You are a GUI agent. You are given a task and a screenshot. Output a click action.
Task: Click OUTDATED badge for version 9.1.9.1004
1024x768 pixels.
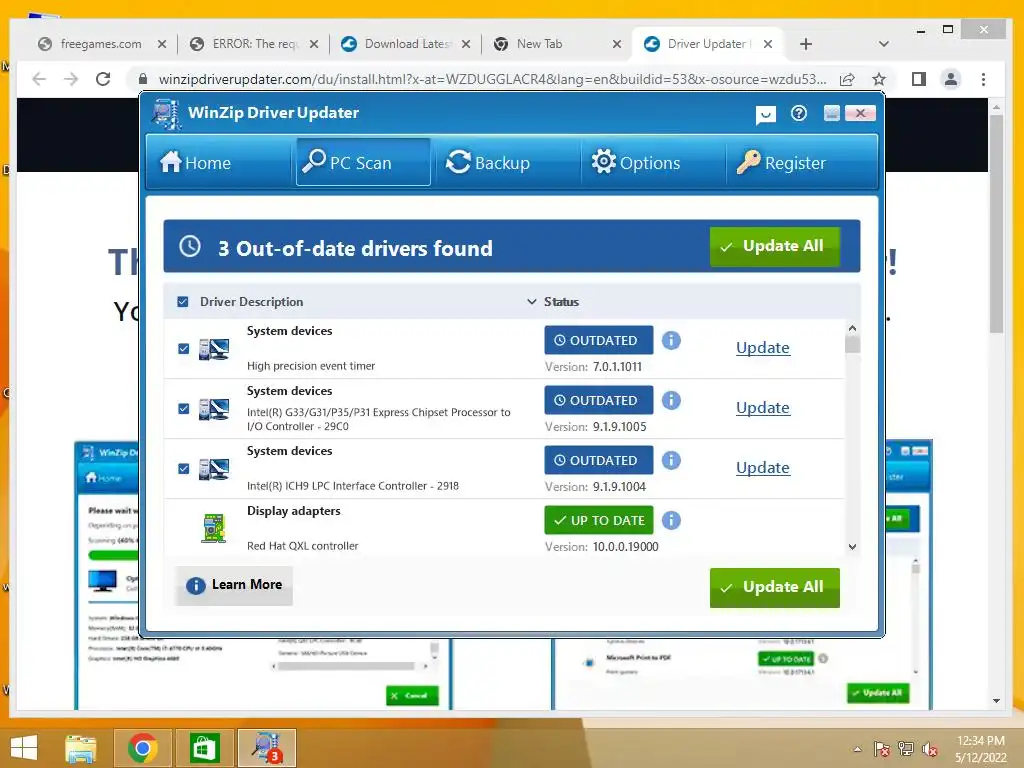tap(598, 460)
